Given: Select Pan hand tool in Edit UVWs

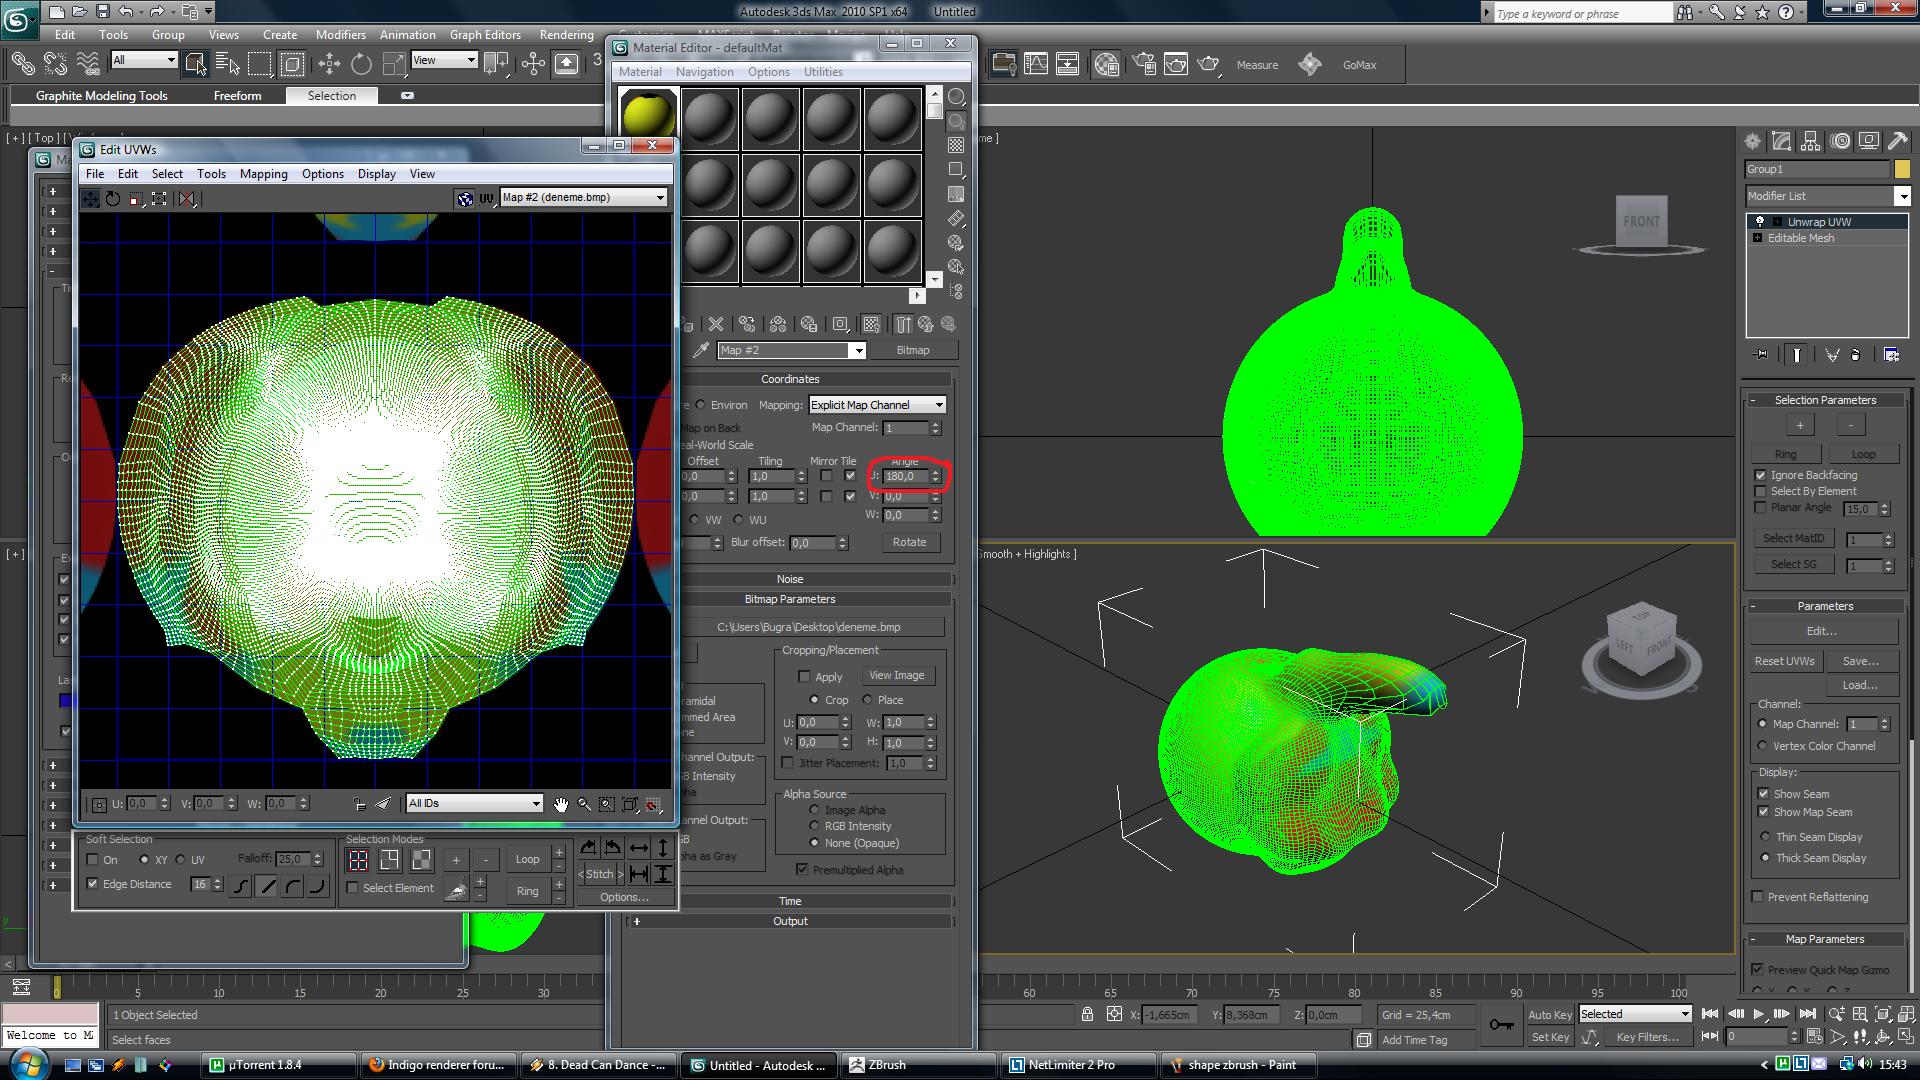Looking at the screenshot, I should pyautogui.click(x=561, y=804).
